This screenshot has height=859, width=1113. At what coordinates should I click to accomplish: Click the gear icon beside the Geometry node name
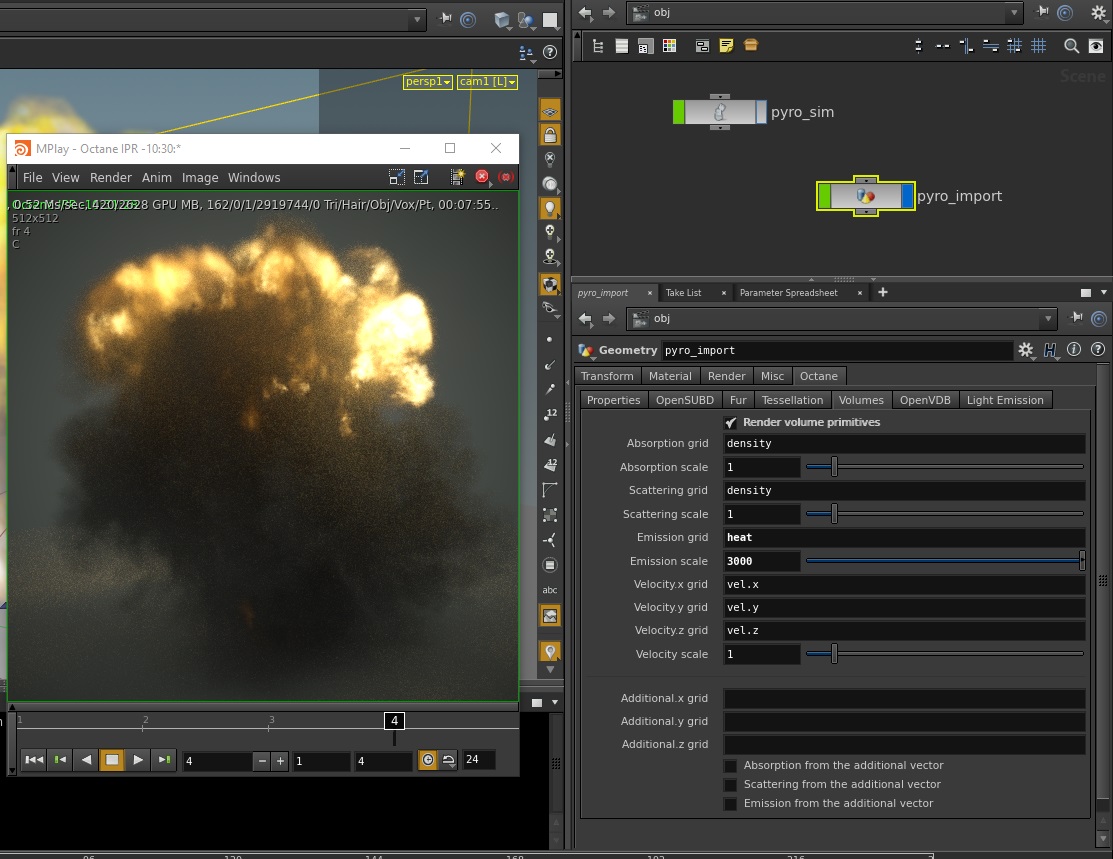click(1026, 350)
